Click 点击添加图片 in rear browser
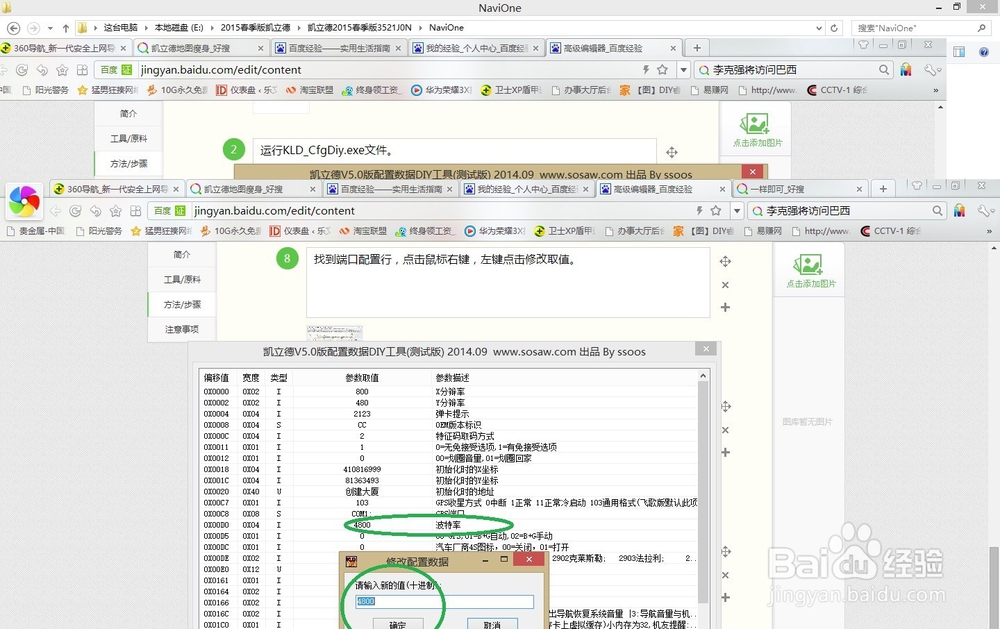The image size is (1000, 629). [x=757, y=131]
